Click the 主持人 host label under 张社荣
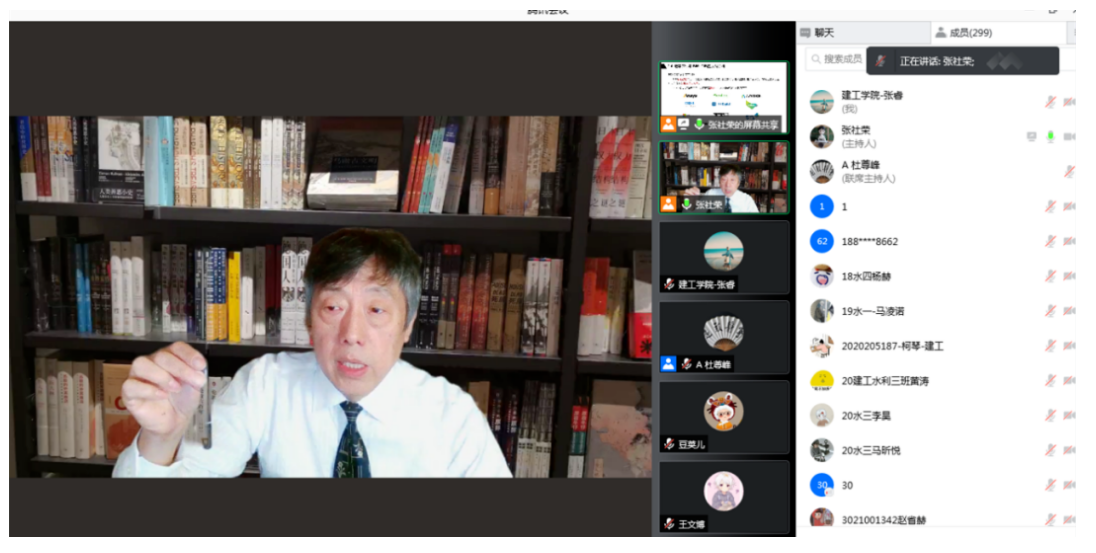The width and height of the screenshot is (1096, 553). click(x=858, y=144)
